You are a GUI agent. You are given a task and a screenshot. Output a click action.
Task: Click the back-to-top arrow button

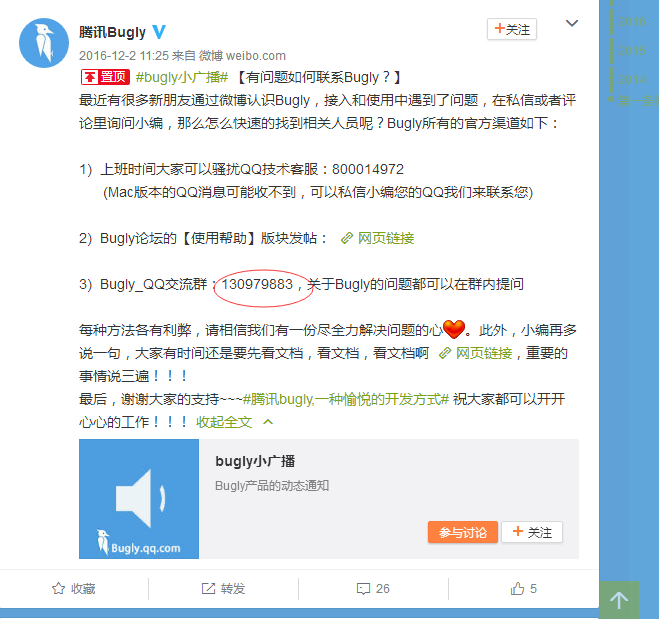pos(619,600)
